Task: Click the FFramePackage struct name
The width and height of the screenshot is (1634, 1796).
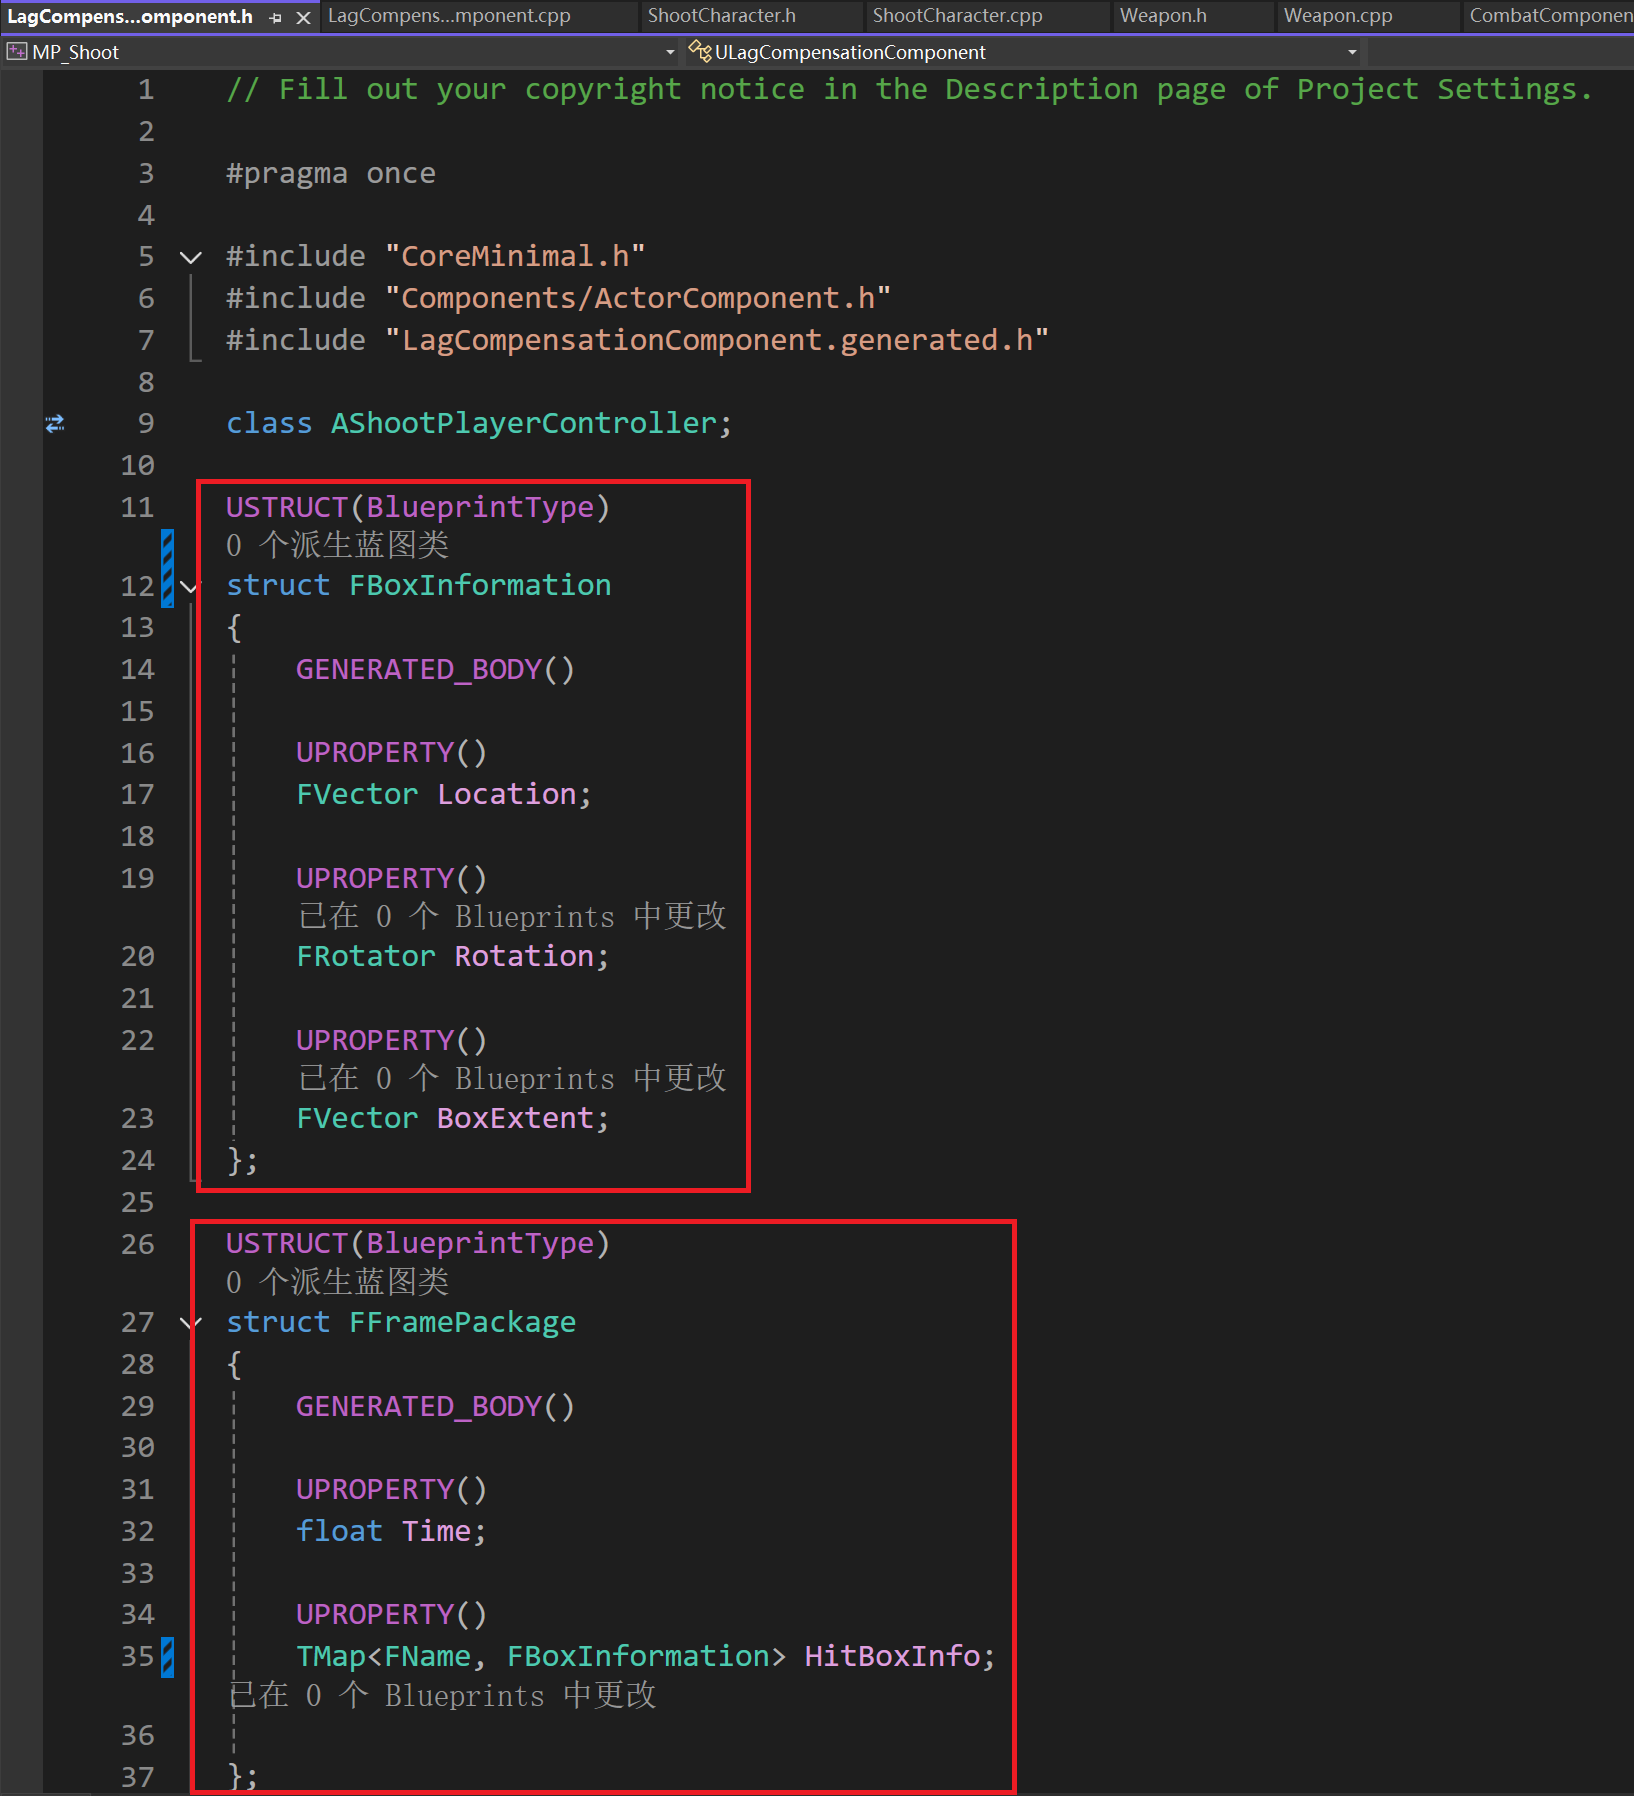Action: 462,1323
